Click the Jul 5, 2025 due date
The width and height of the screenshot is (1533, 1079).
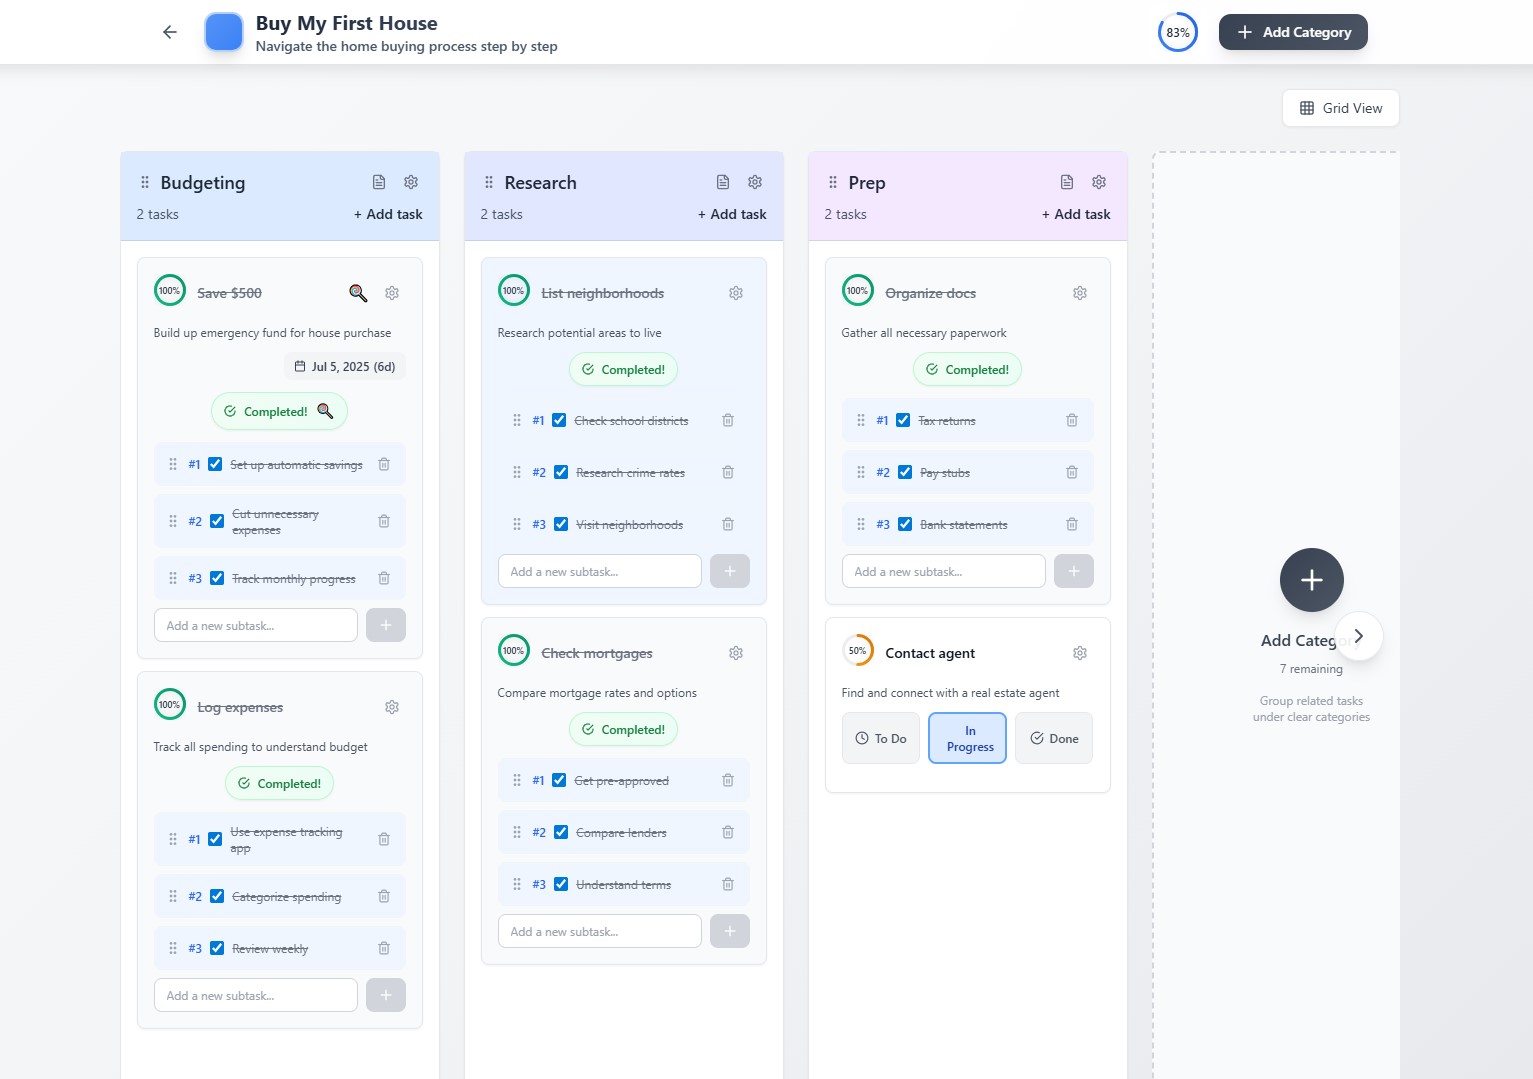pyautogui.click(x=345, y=367)
